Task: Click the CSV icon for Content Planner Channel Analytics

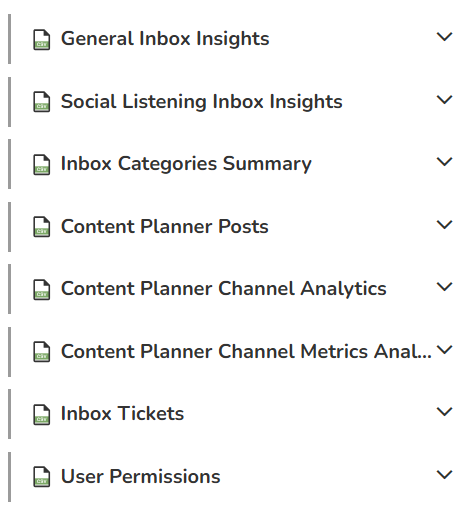Action: point(42,289)
